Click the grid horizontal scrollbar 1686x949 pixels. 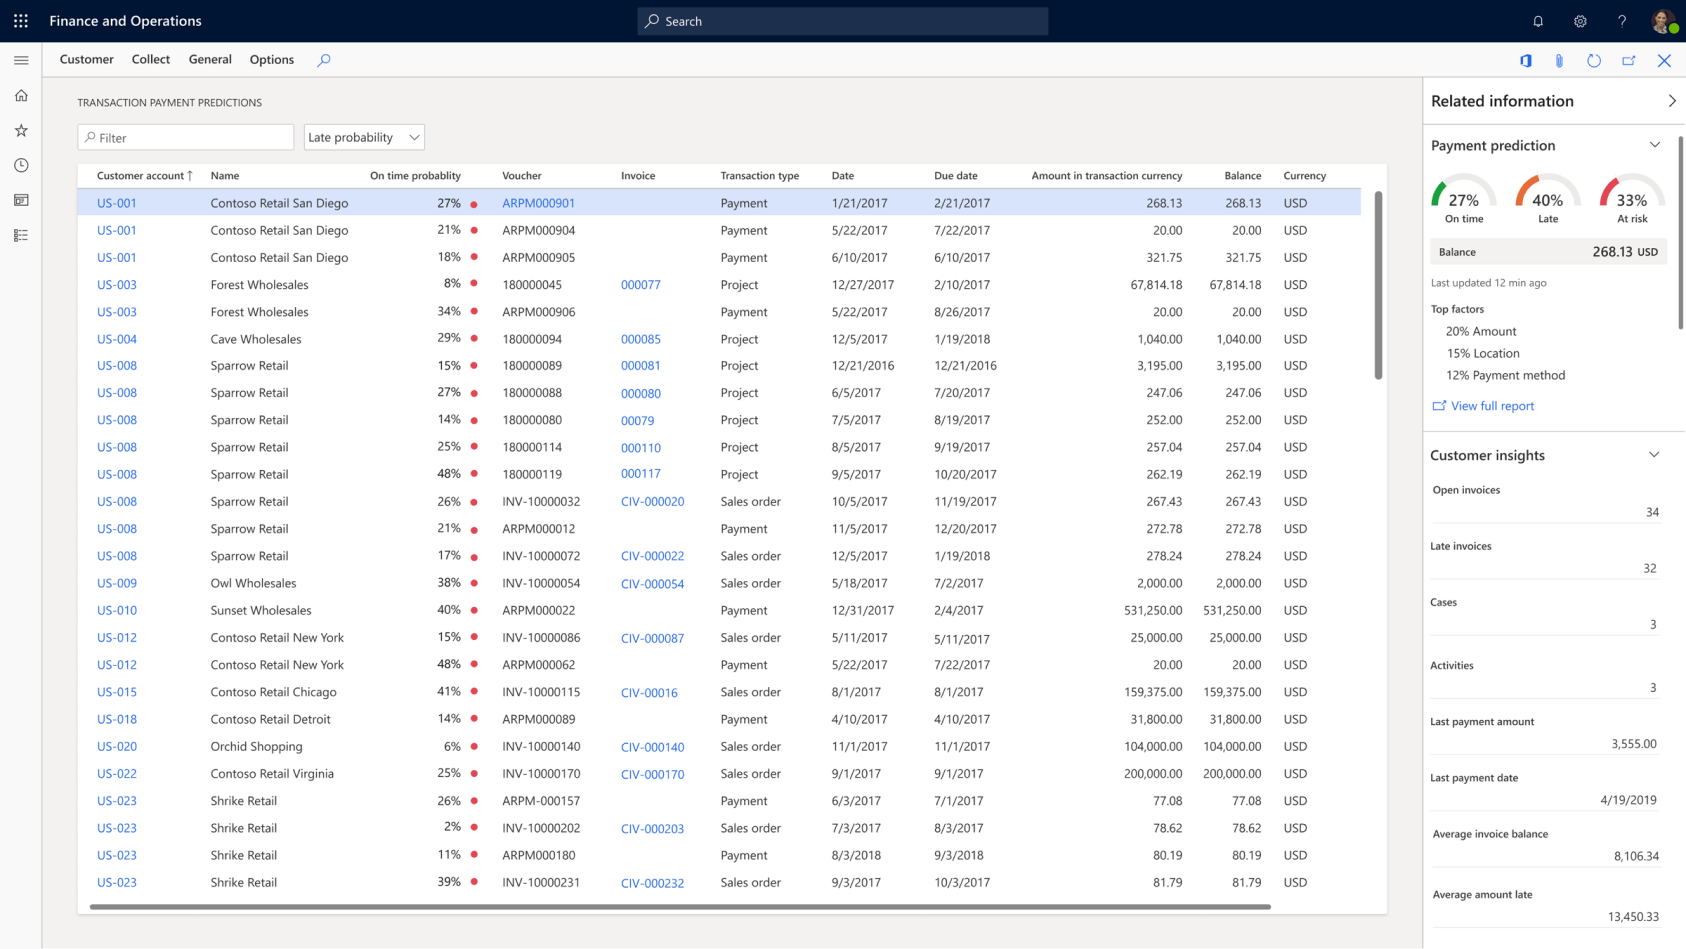pyautogui.click(x=680, y=907)
